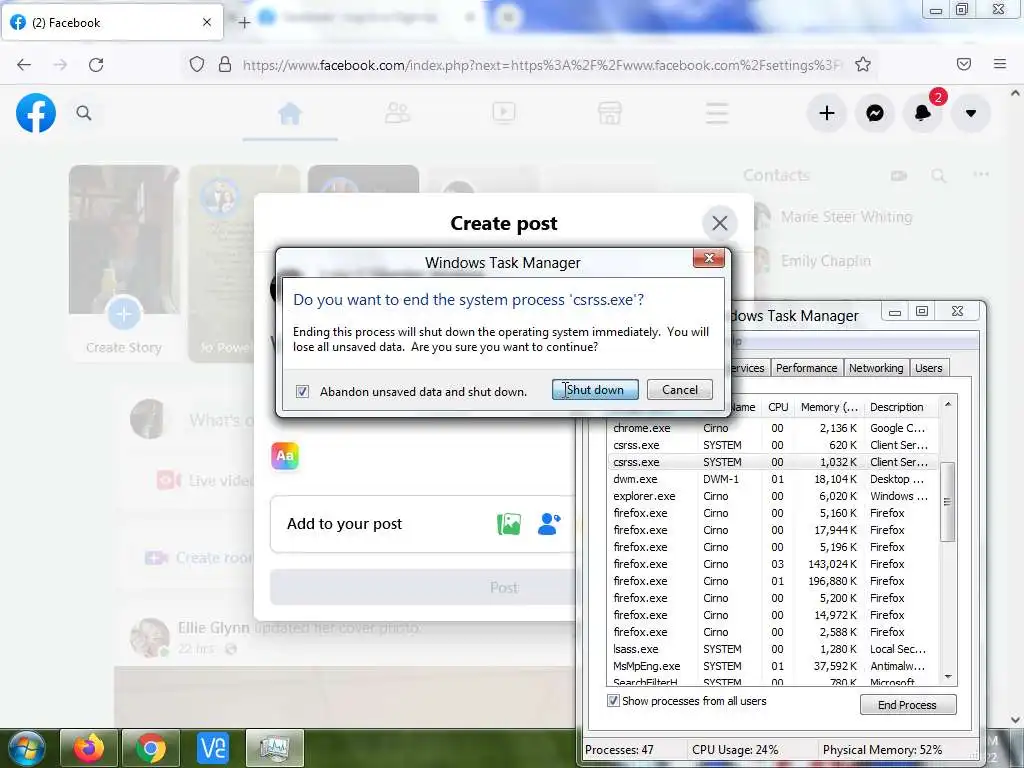Screen dimensions: 1024x768
Task: Click the Aa background color icon
Action: [285, 456]
